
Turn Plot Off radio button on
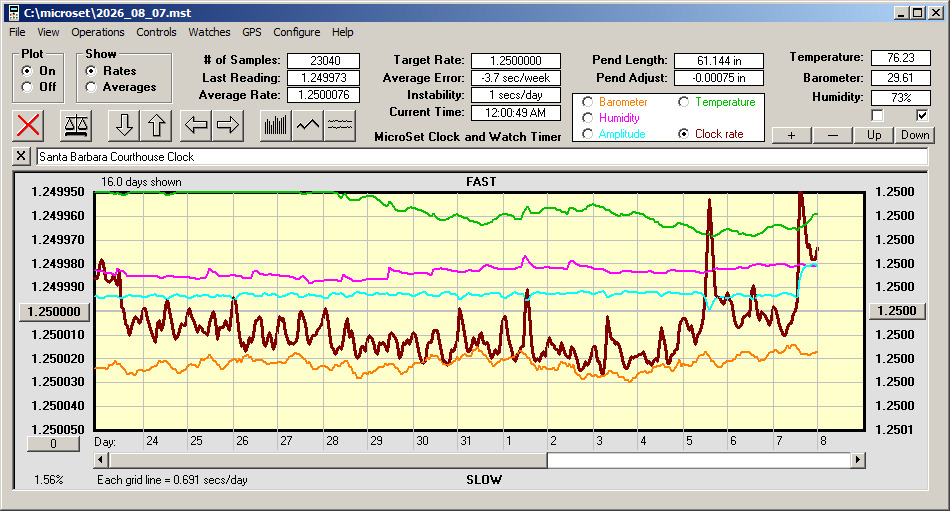click(x=27, y=87)
